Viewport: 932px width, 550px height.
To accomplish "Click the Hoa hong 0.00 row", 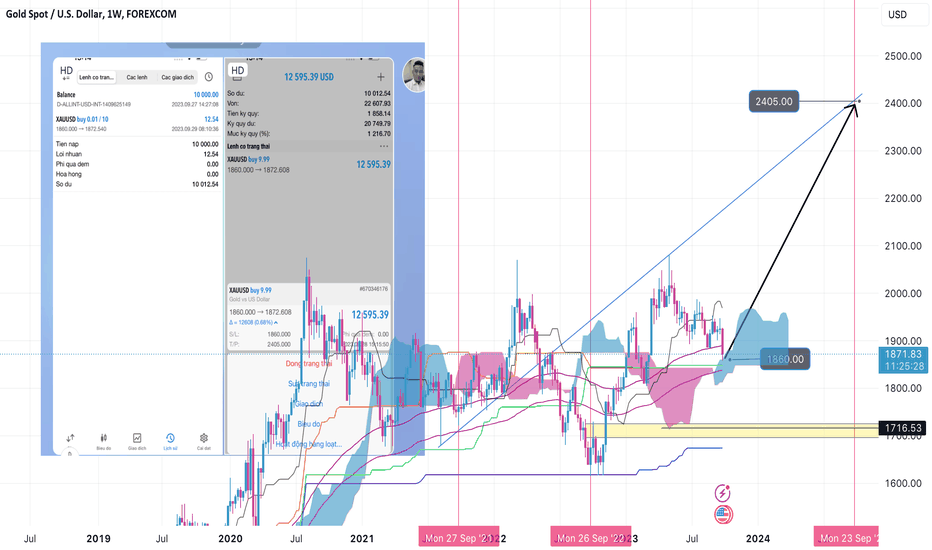I will tap(137, 174).
